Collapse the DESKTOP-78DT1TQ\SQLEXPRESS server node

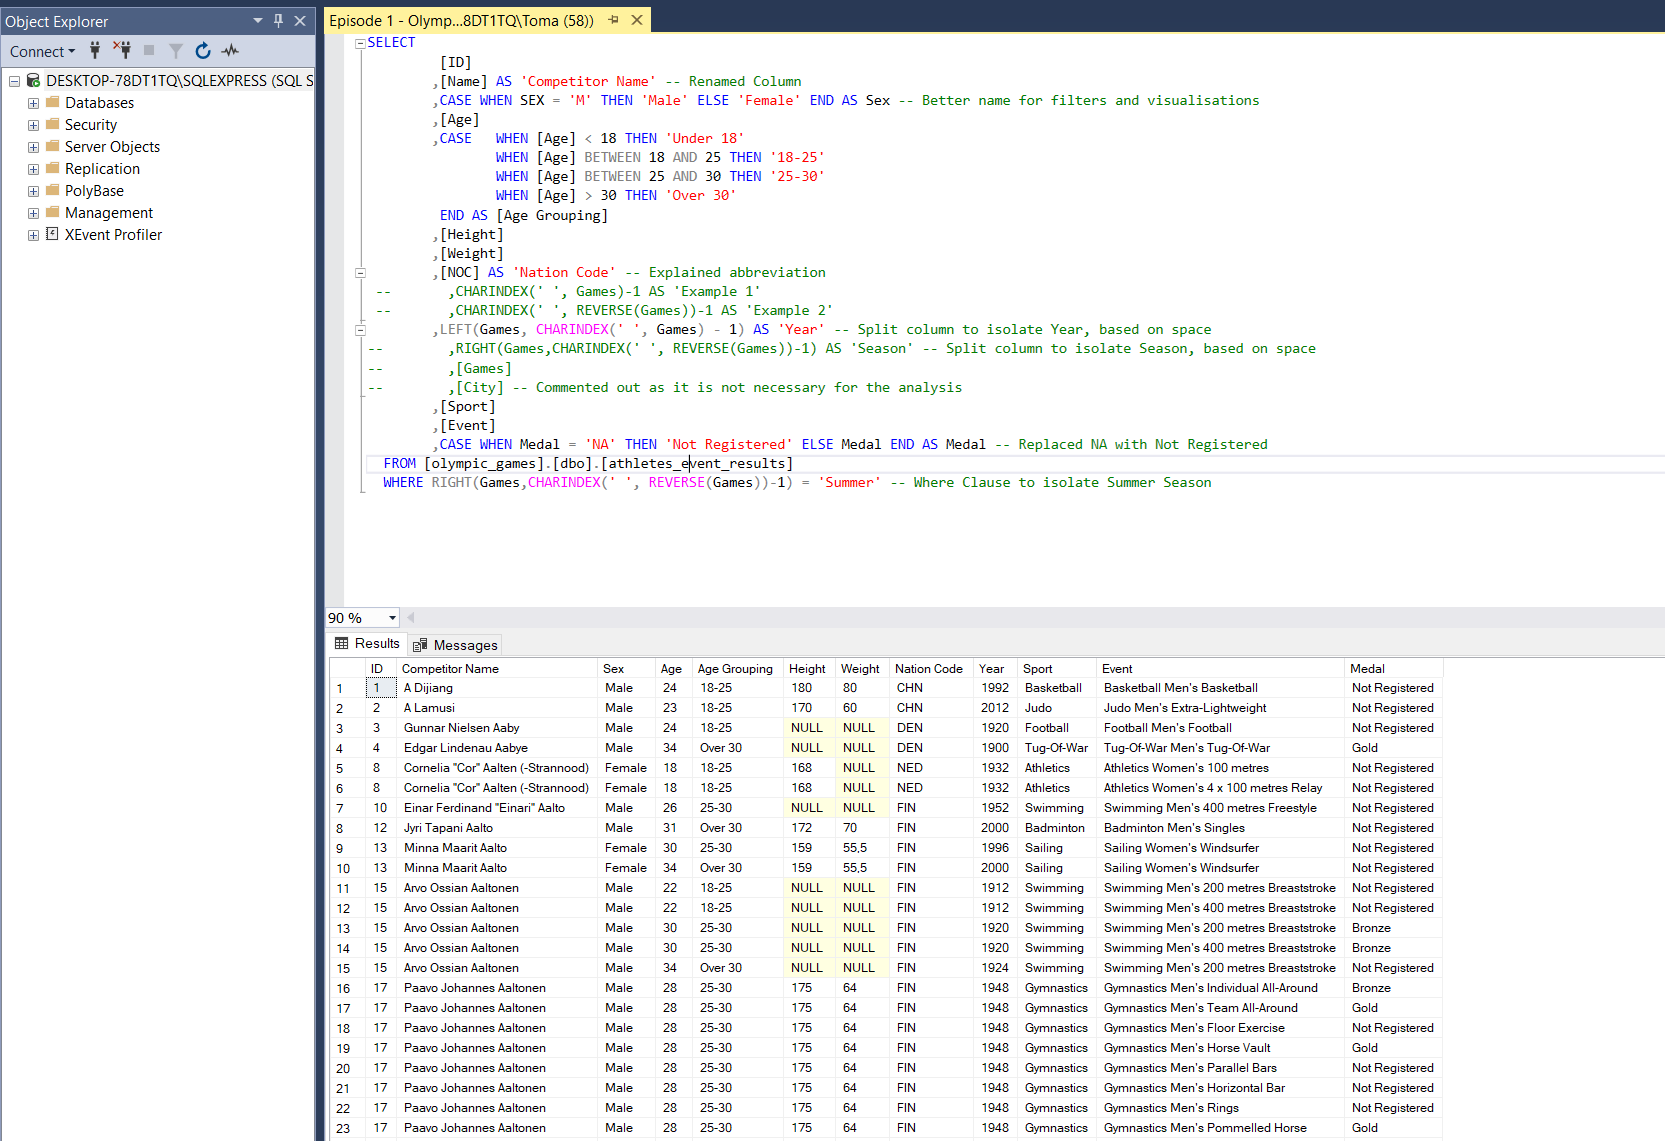pos(14,81)
